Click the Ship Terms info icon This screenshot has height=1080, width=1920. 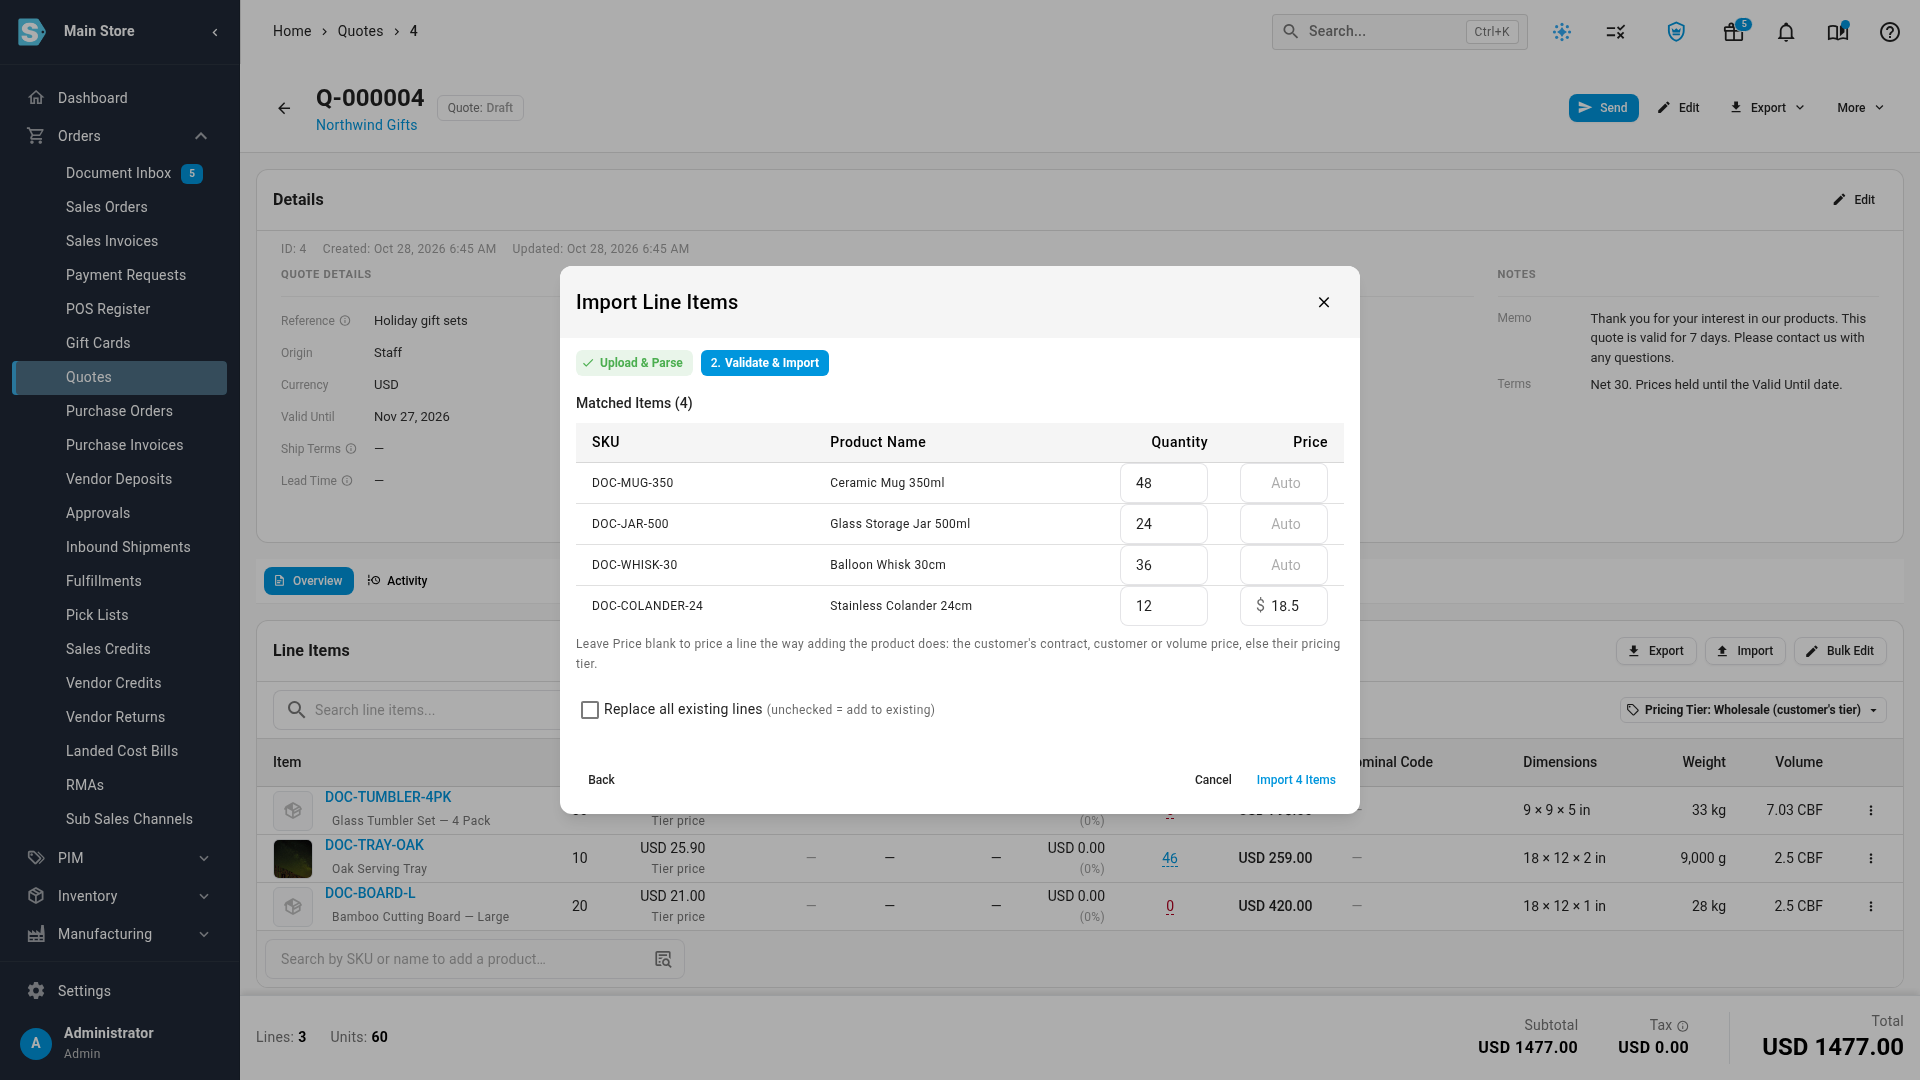351,449
